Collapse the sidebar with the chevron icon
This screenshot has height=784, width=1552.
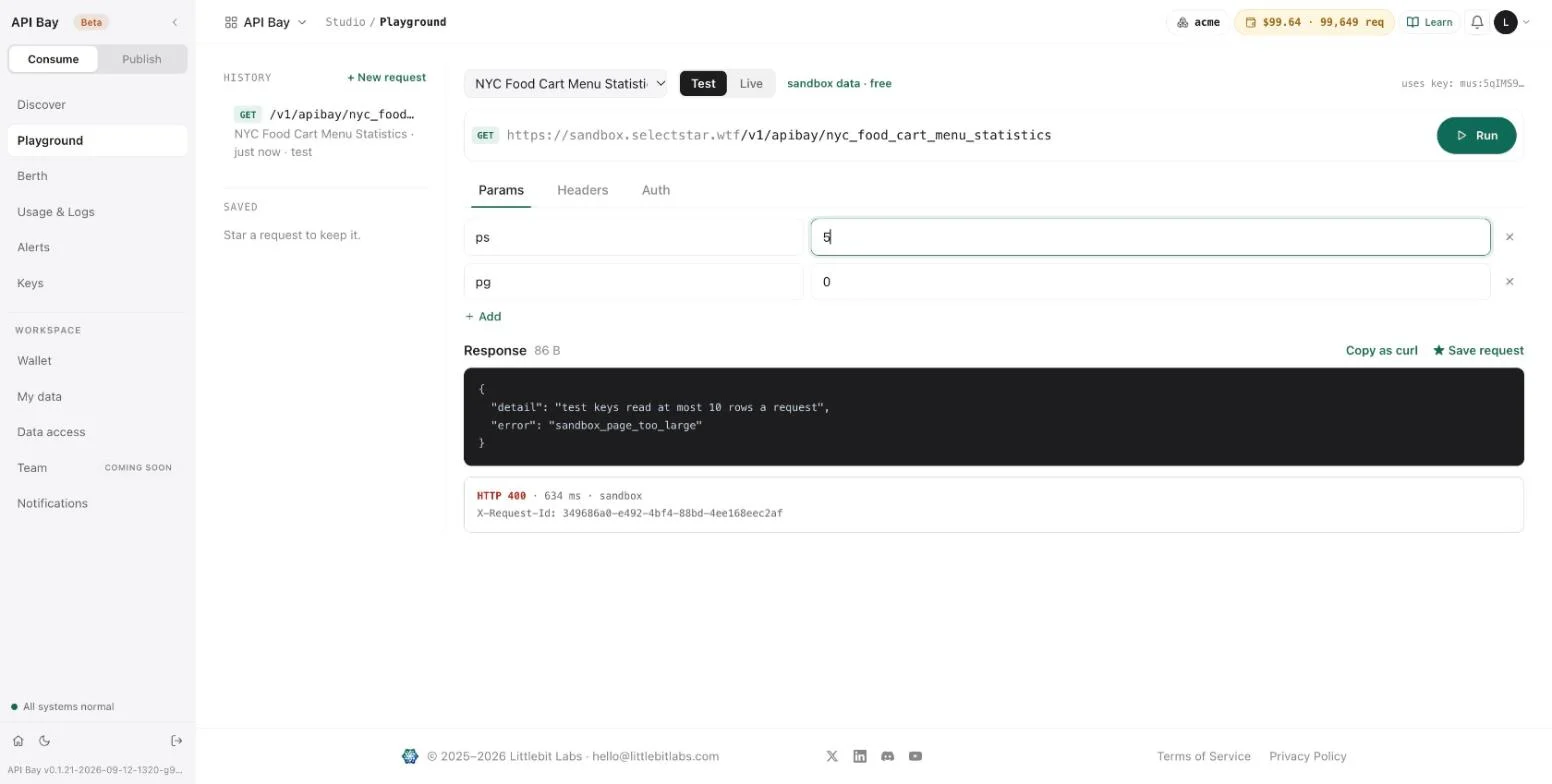coord(175,22)
